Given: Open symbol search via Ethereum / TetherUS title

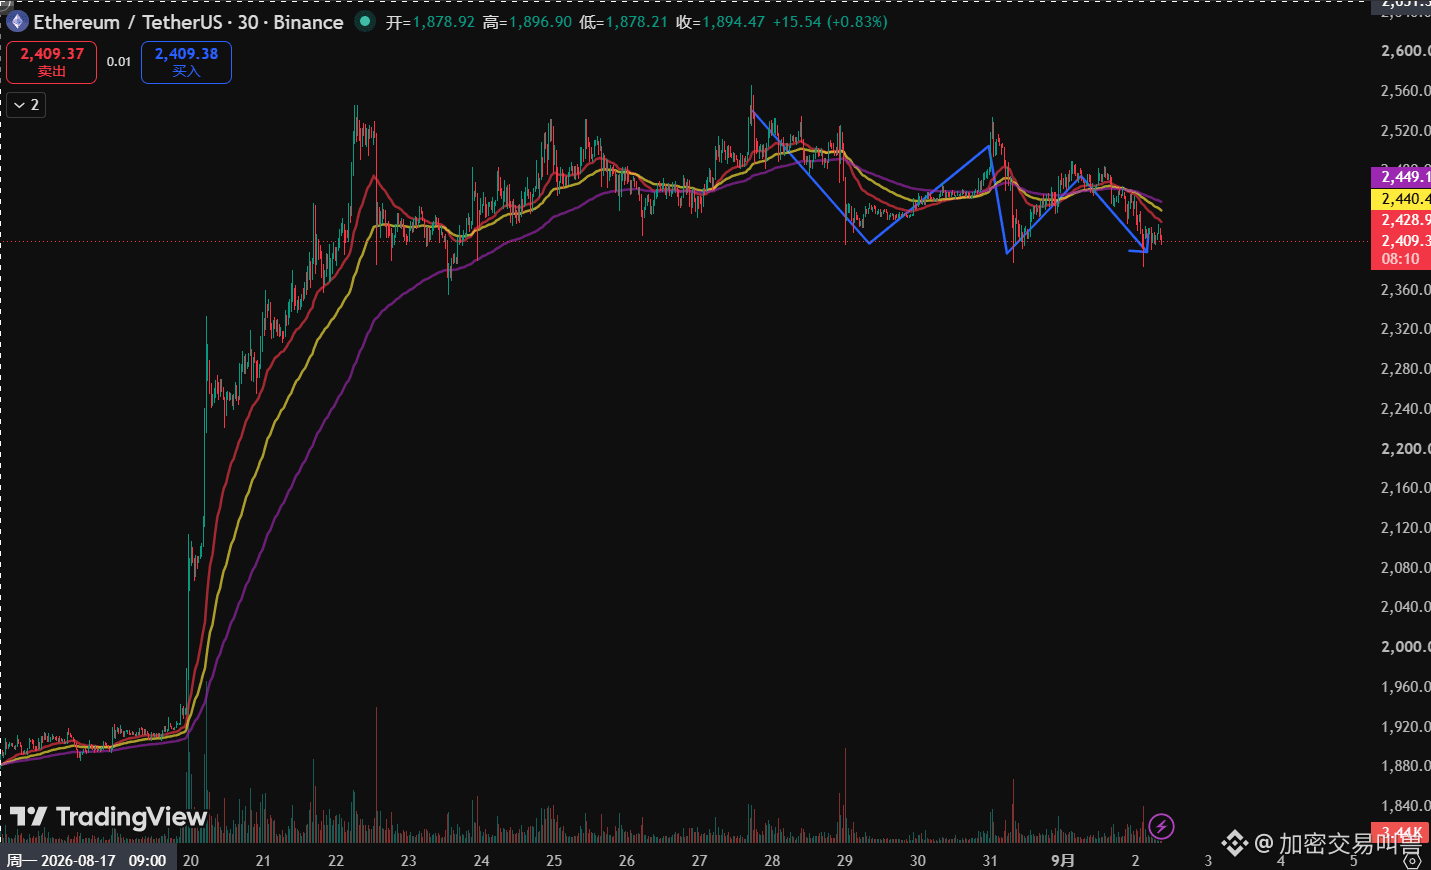Looking at the screenshot, I should pyautogui.click(x=188, y=22).
